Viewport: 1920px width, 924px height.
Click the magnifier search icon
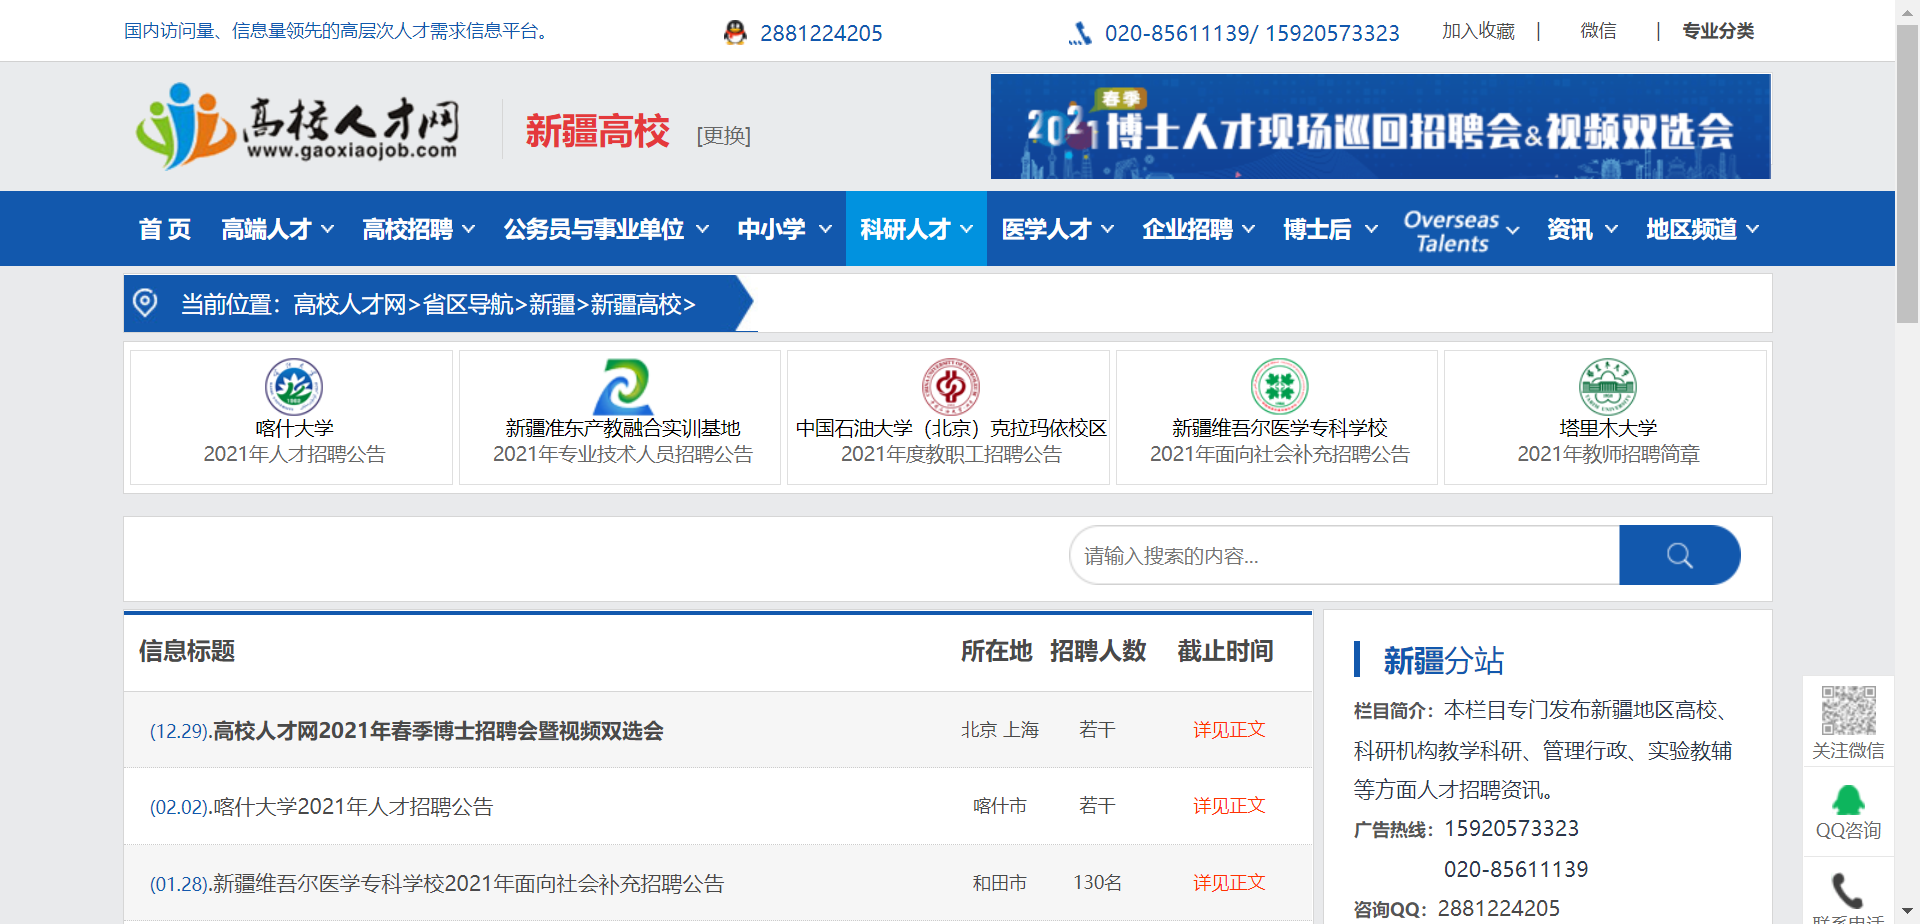point(1679,555)
